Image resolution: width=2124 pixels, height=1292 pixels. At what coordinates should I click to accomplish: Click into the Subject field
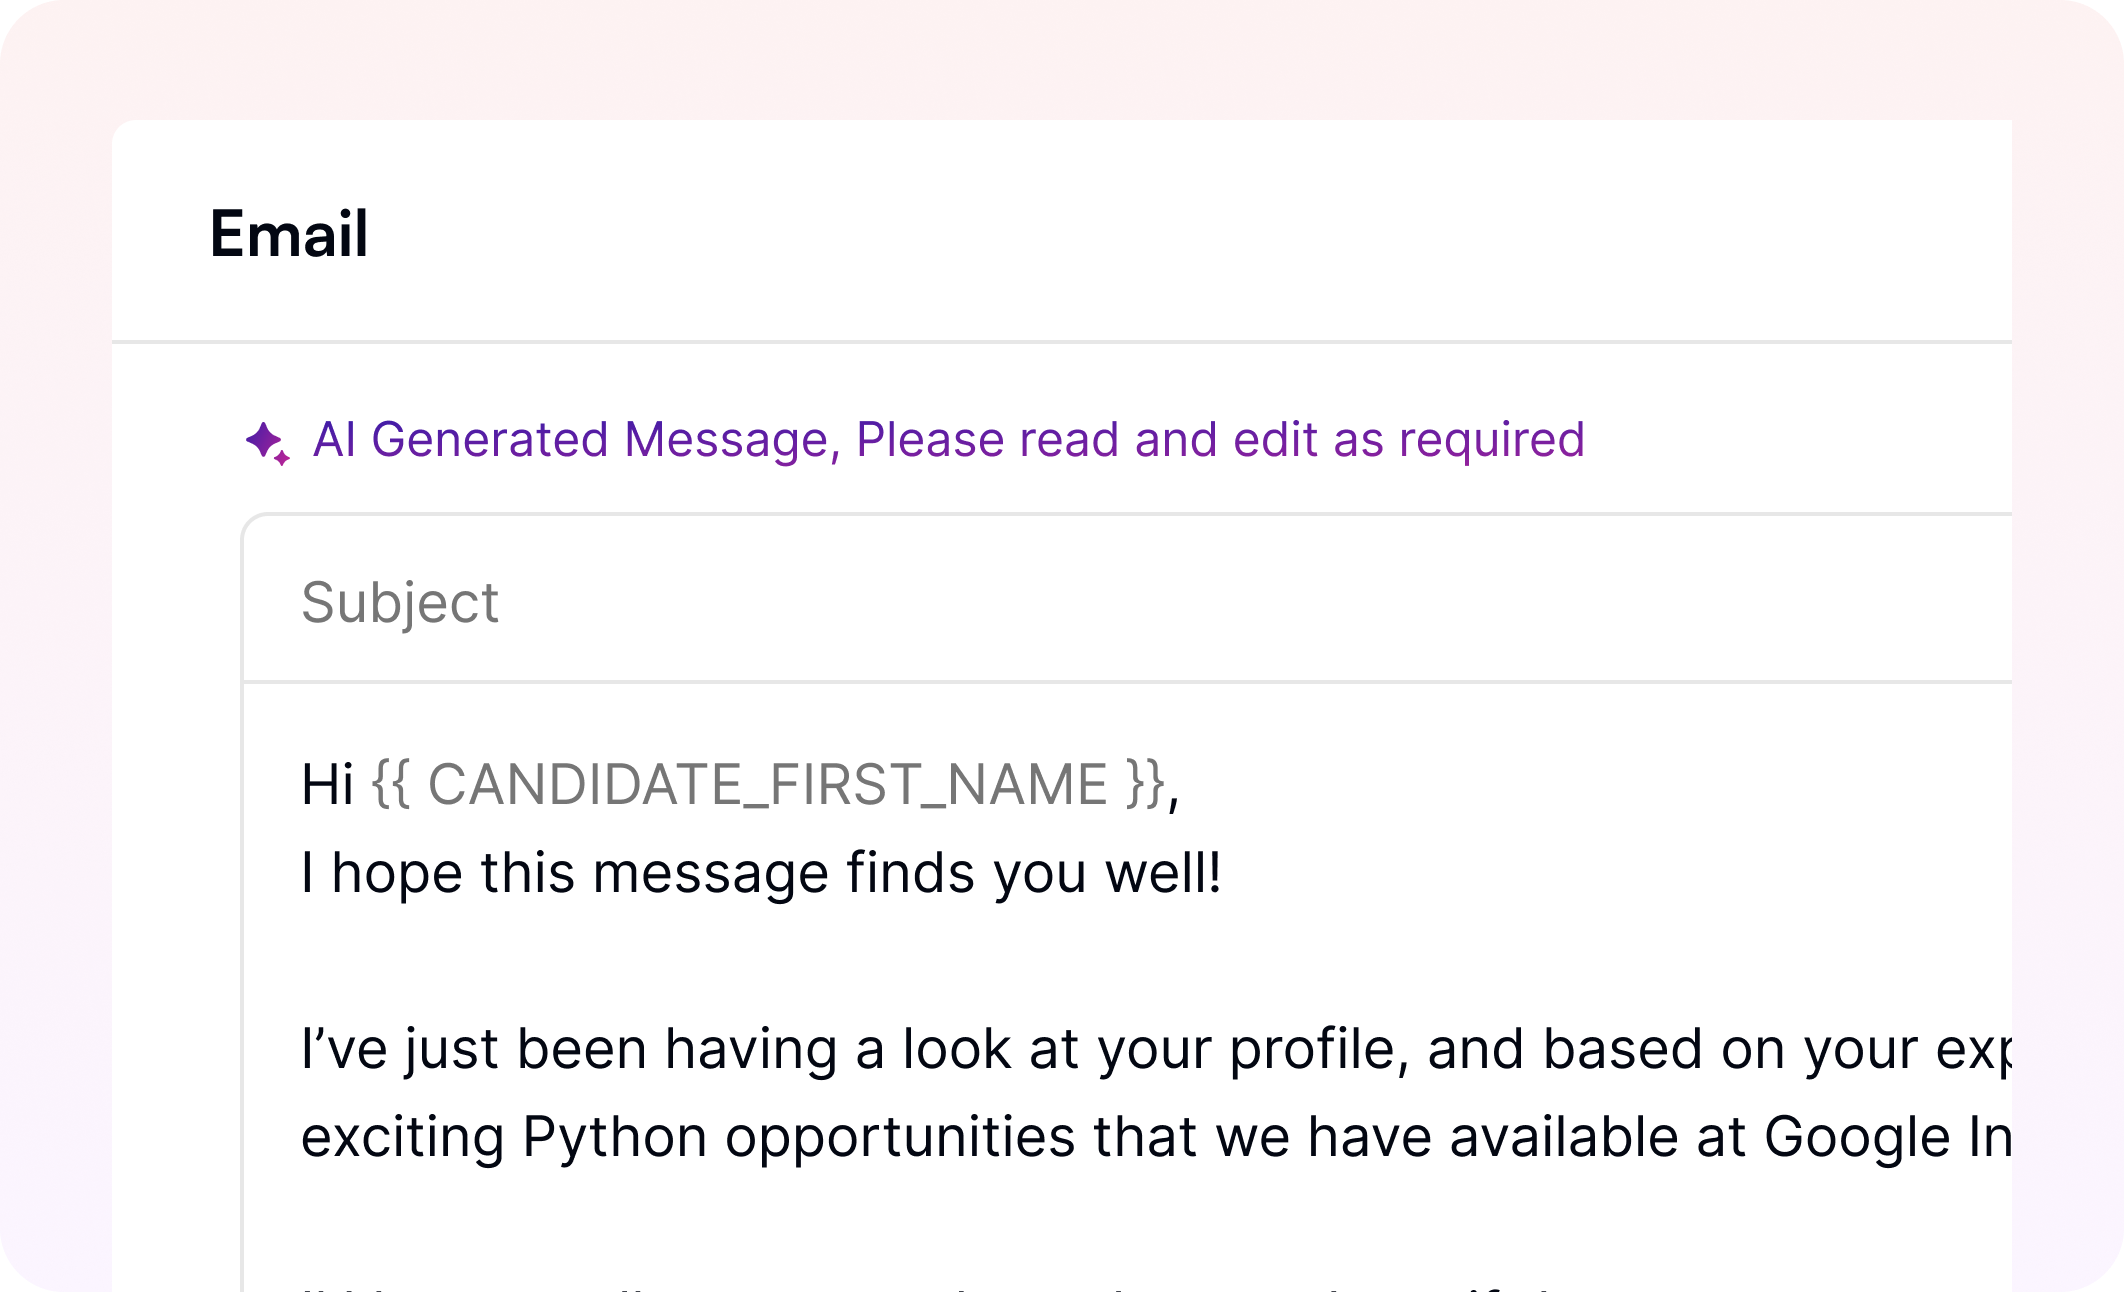[x=1000, y=602]
